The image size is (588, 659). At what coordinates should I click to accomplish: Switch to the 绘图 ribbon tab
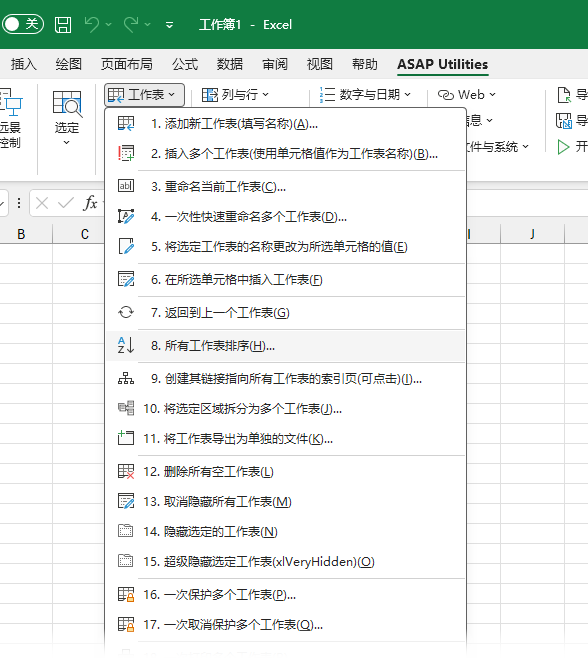pos(69,64)
